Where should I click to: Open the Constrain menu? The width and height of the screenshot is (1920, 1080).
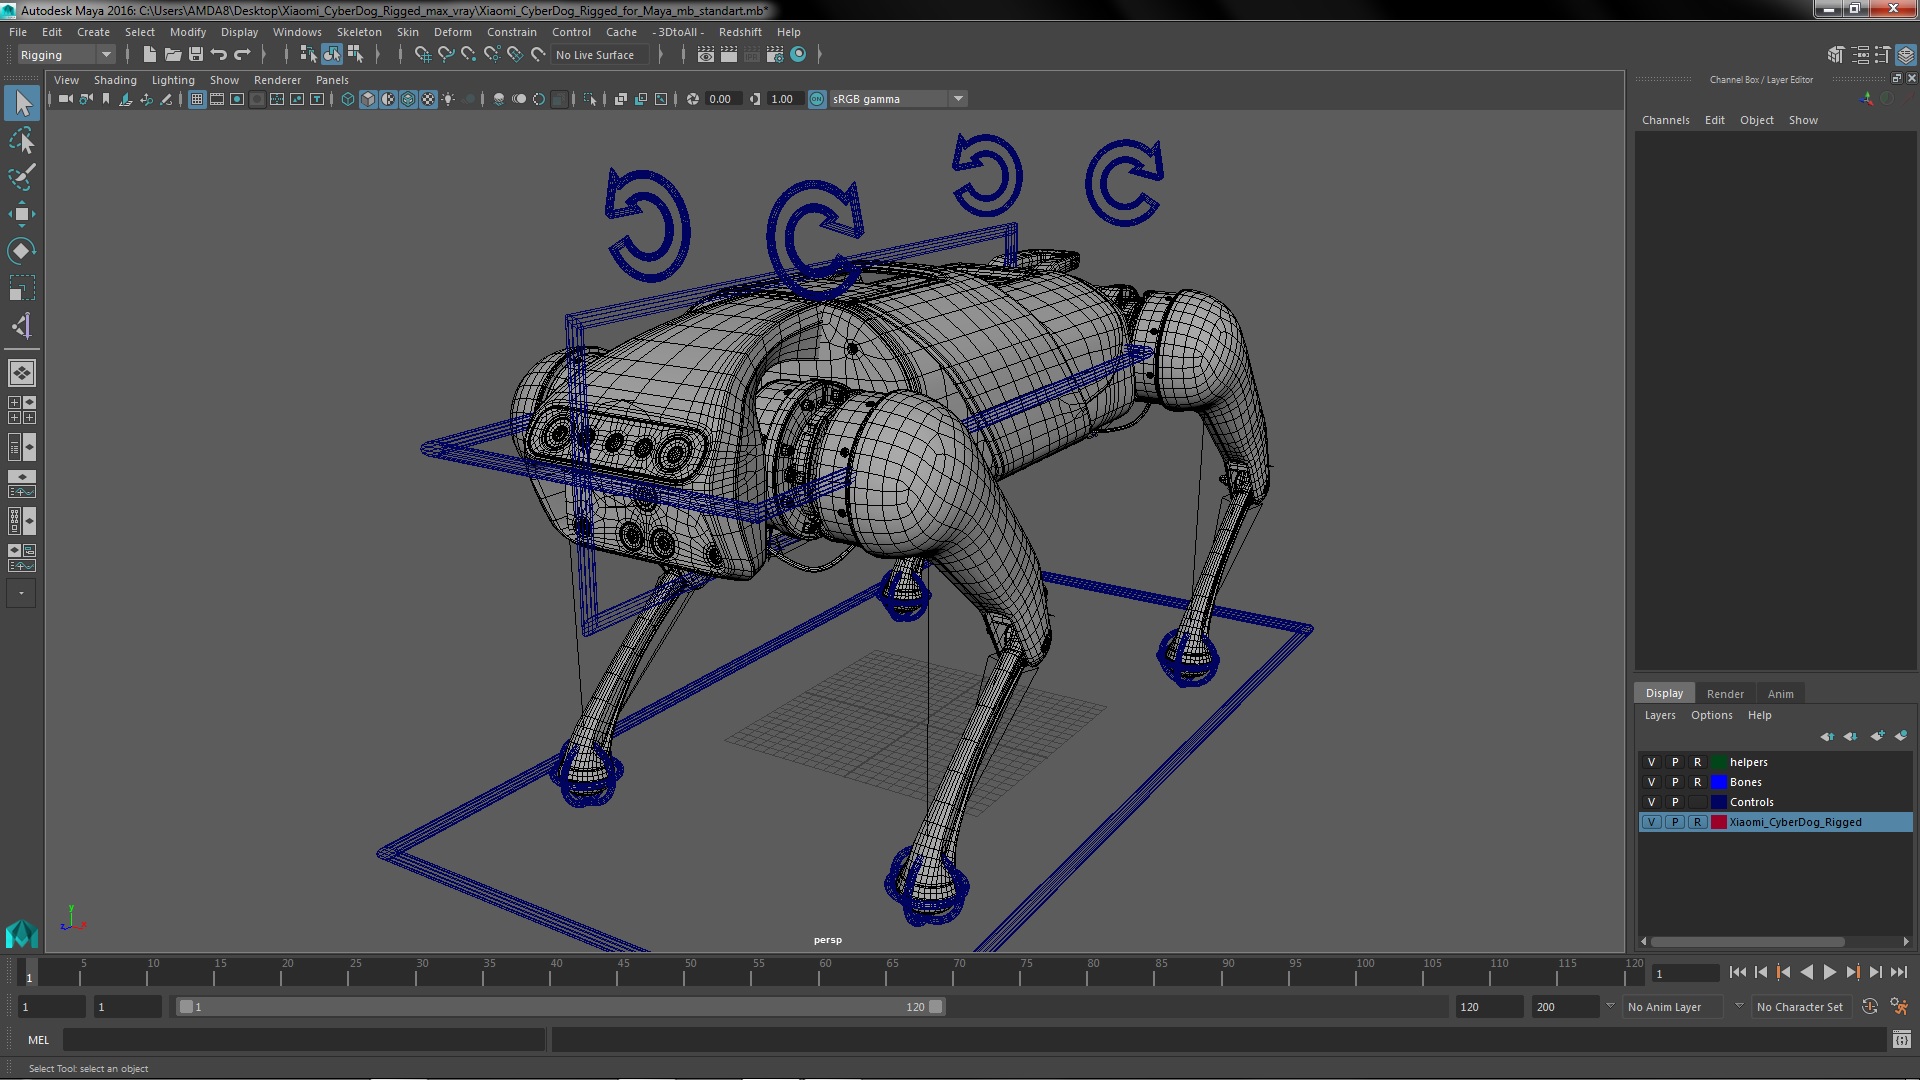511,32
